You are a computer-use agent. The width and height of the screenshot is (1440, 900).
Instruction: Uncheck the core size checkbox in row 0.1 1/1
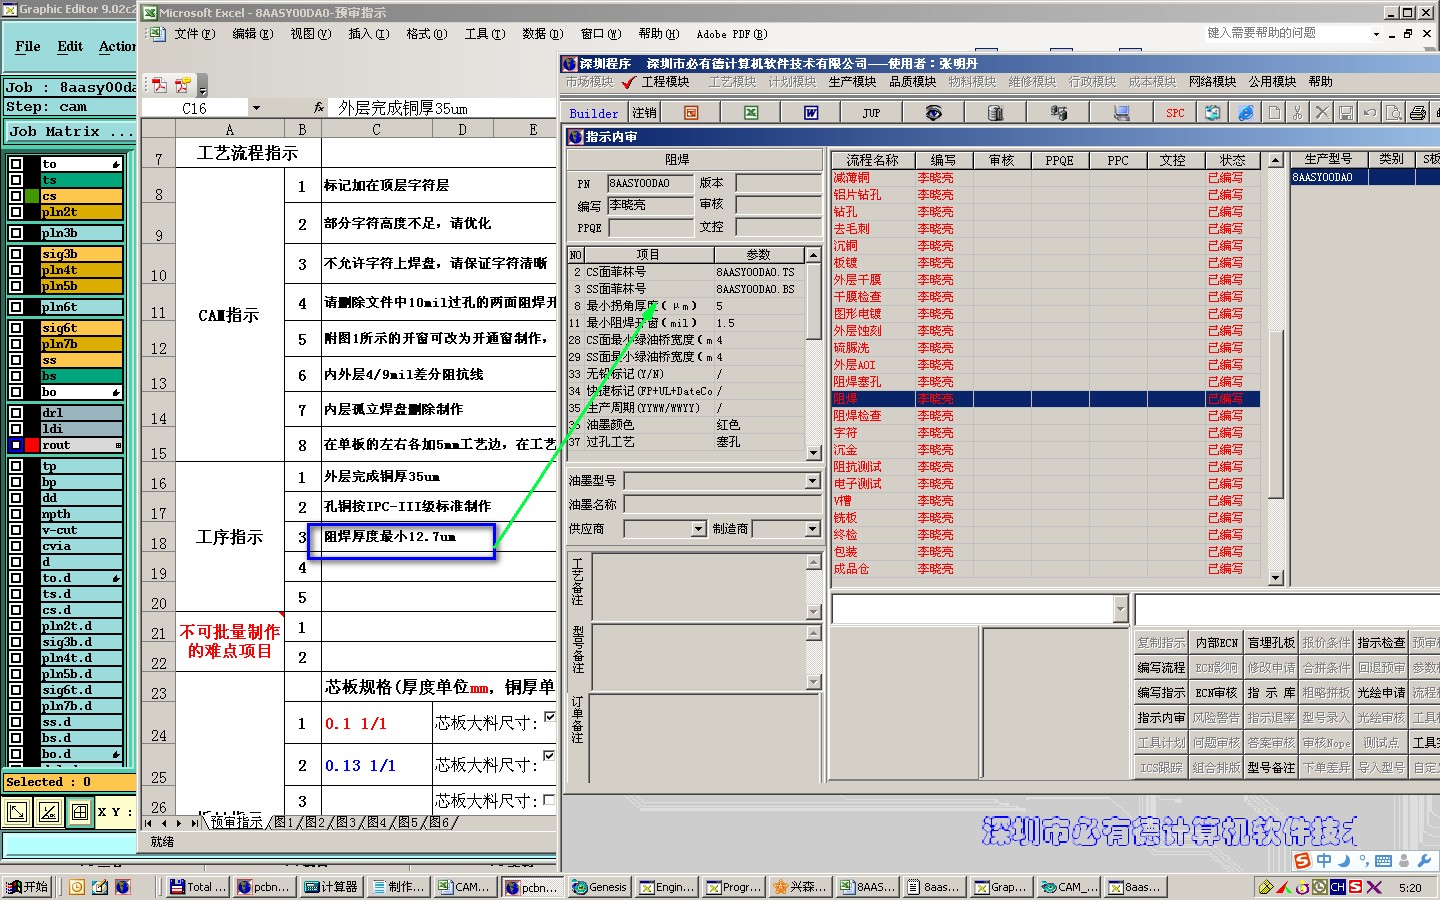pos(549,716)
